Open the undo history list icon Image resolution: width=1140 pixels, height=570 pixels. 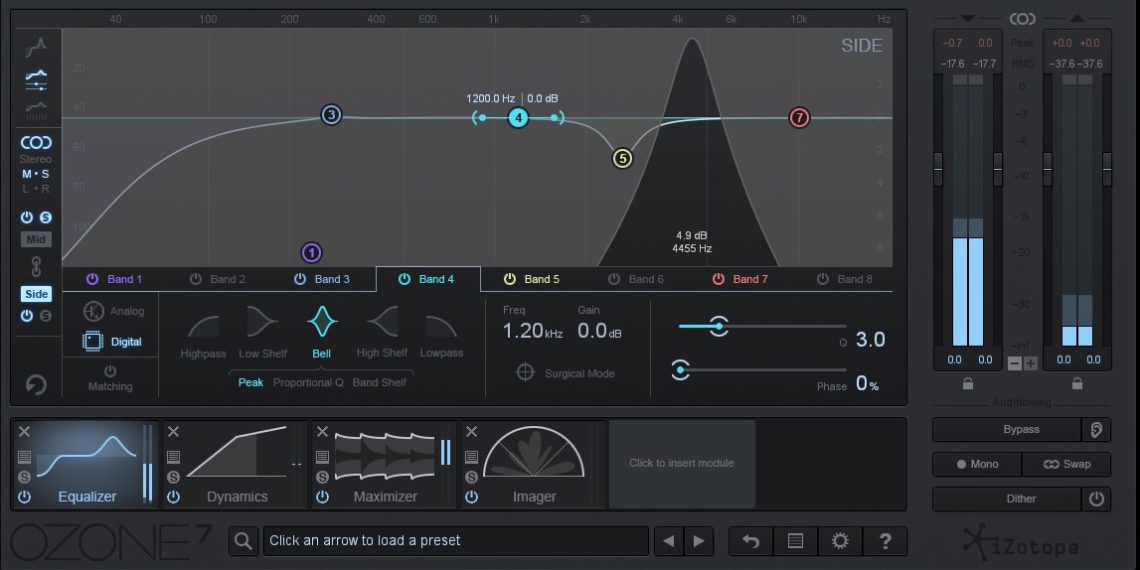pyautogui.click(x=795, y=541)
